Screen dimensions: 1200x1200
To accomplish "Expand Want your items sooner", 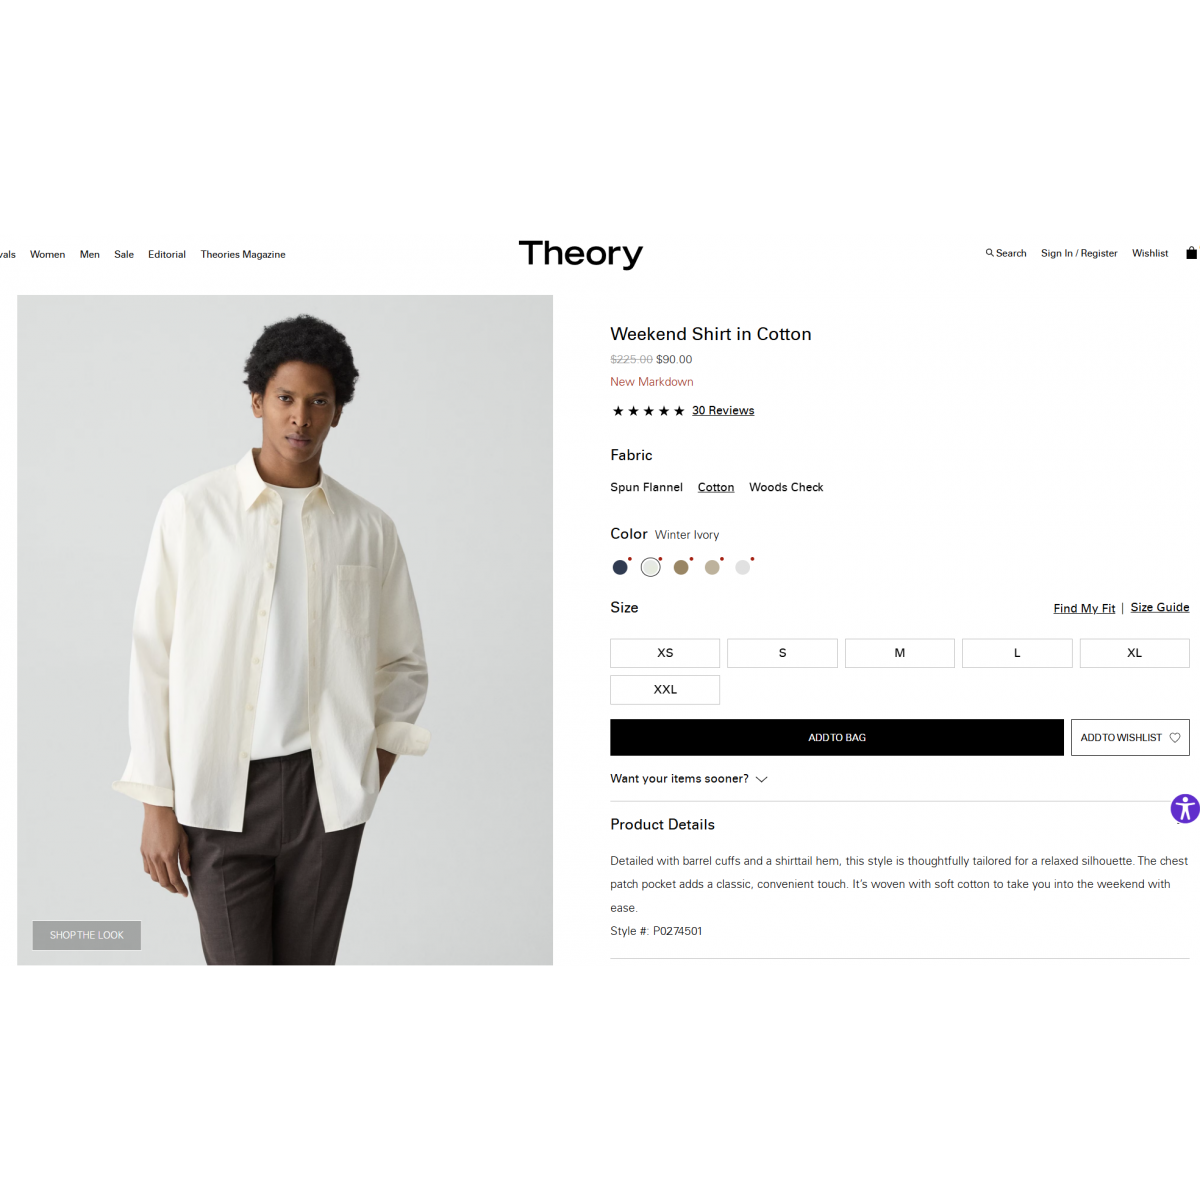I will click(689, 779).
